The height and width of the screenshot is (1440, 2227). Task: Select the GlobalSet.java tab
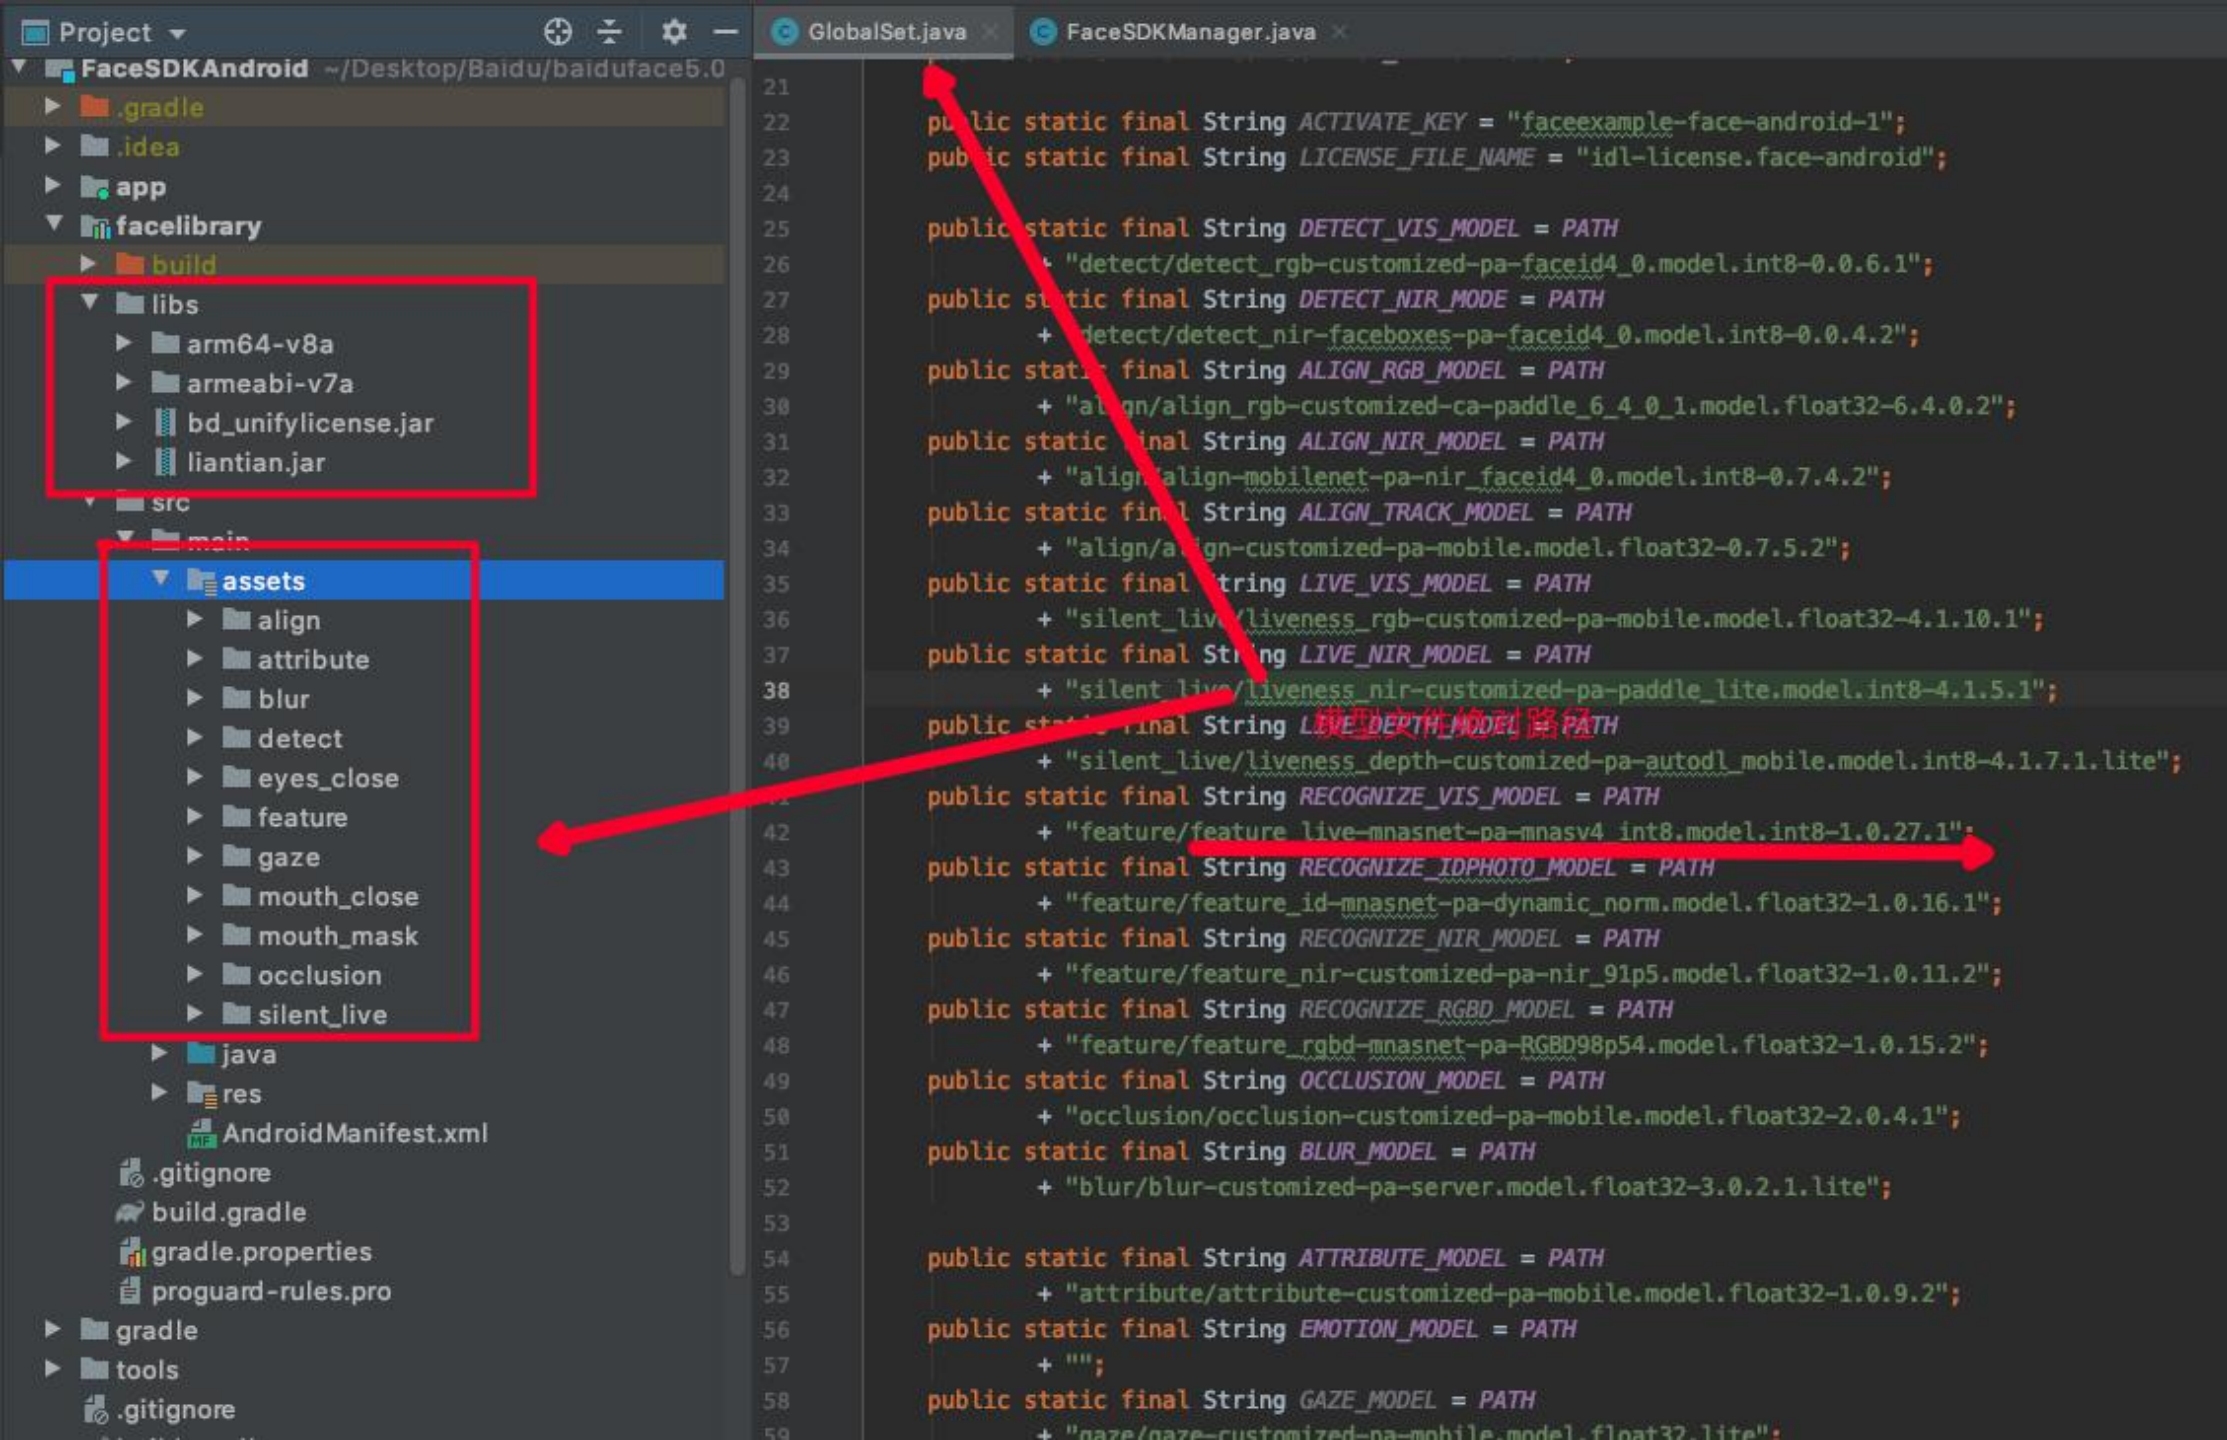point(886,32)
